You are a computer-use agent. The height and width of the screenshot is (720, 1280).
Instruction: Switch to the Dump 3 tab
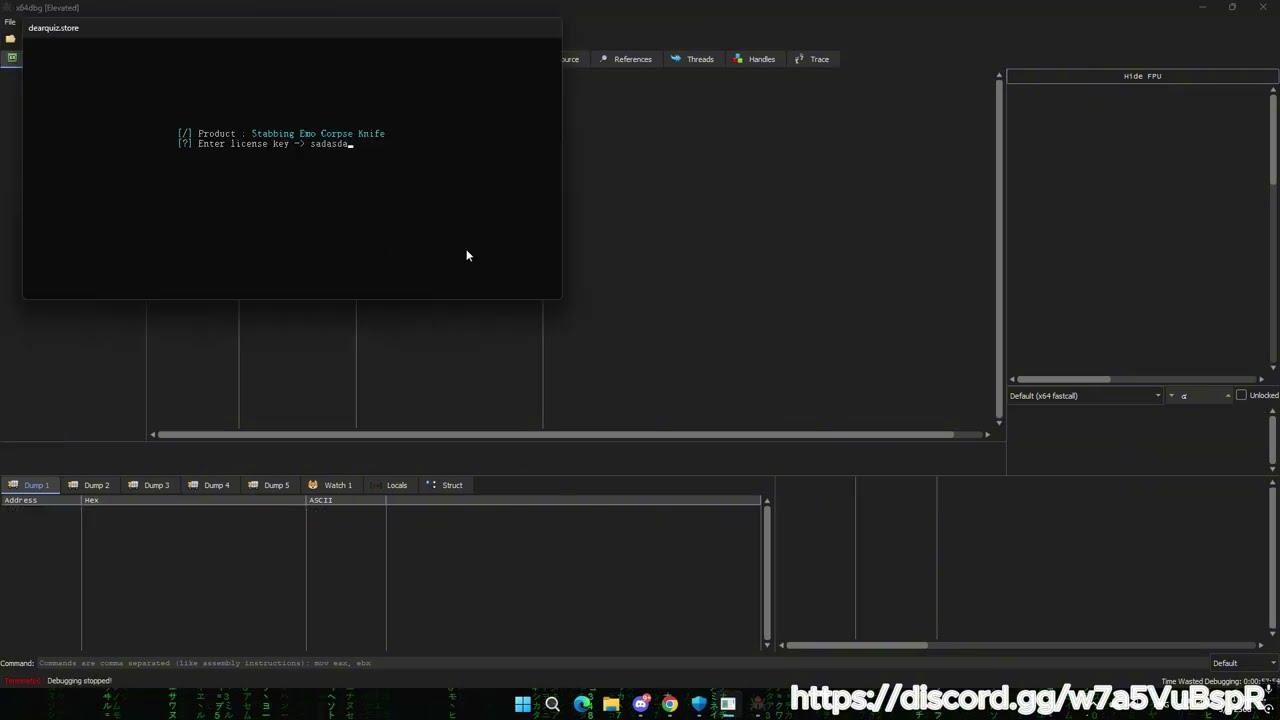[x=149, y=485]
